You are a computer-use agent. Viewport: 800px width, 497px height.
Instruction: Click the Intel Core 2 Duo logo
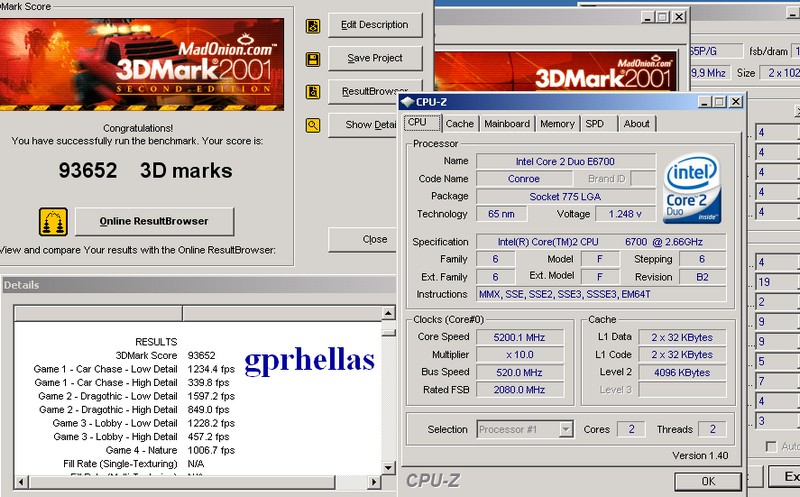692,189
